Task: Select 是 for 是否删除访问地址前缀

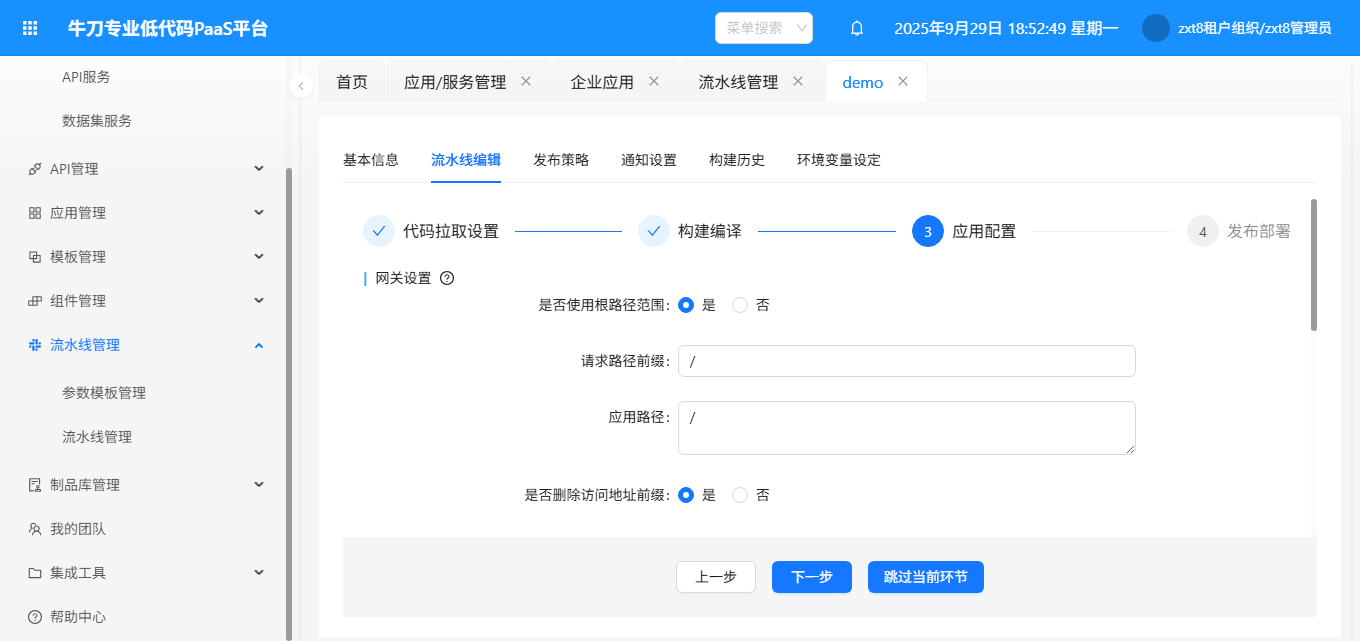Action: [686, 495]
